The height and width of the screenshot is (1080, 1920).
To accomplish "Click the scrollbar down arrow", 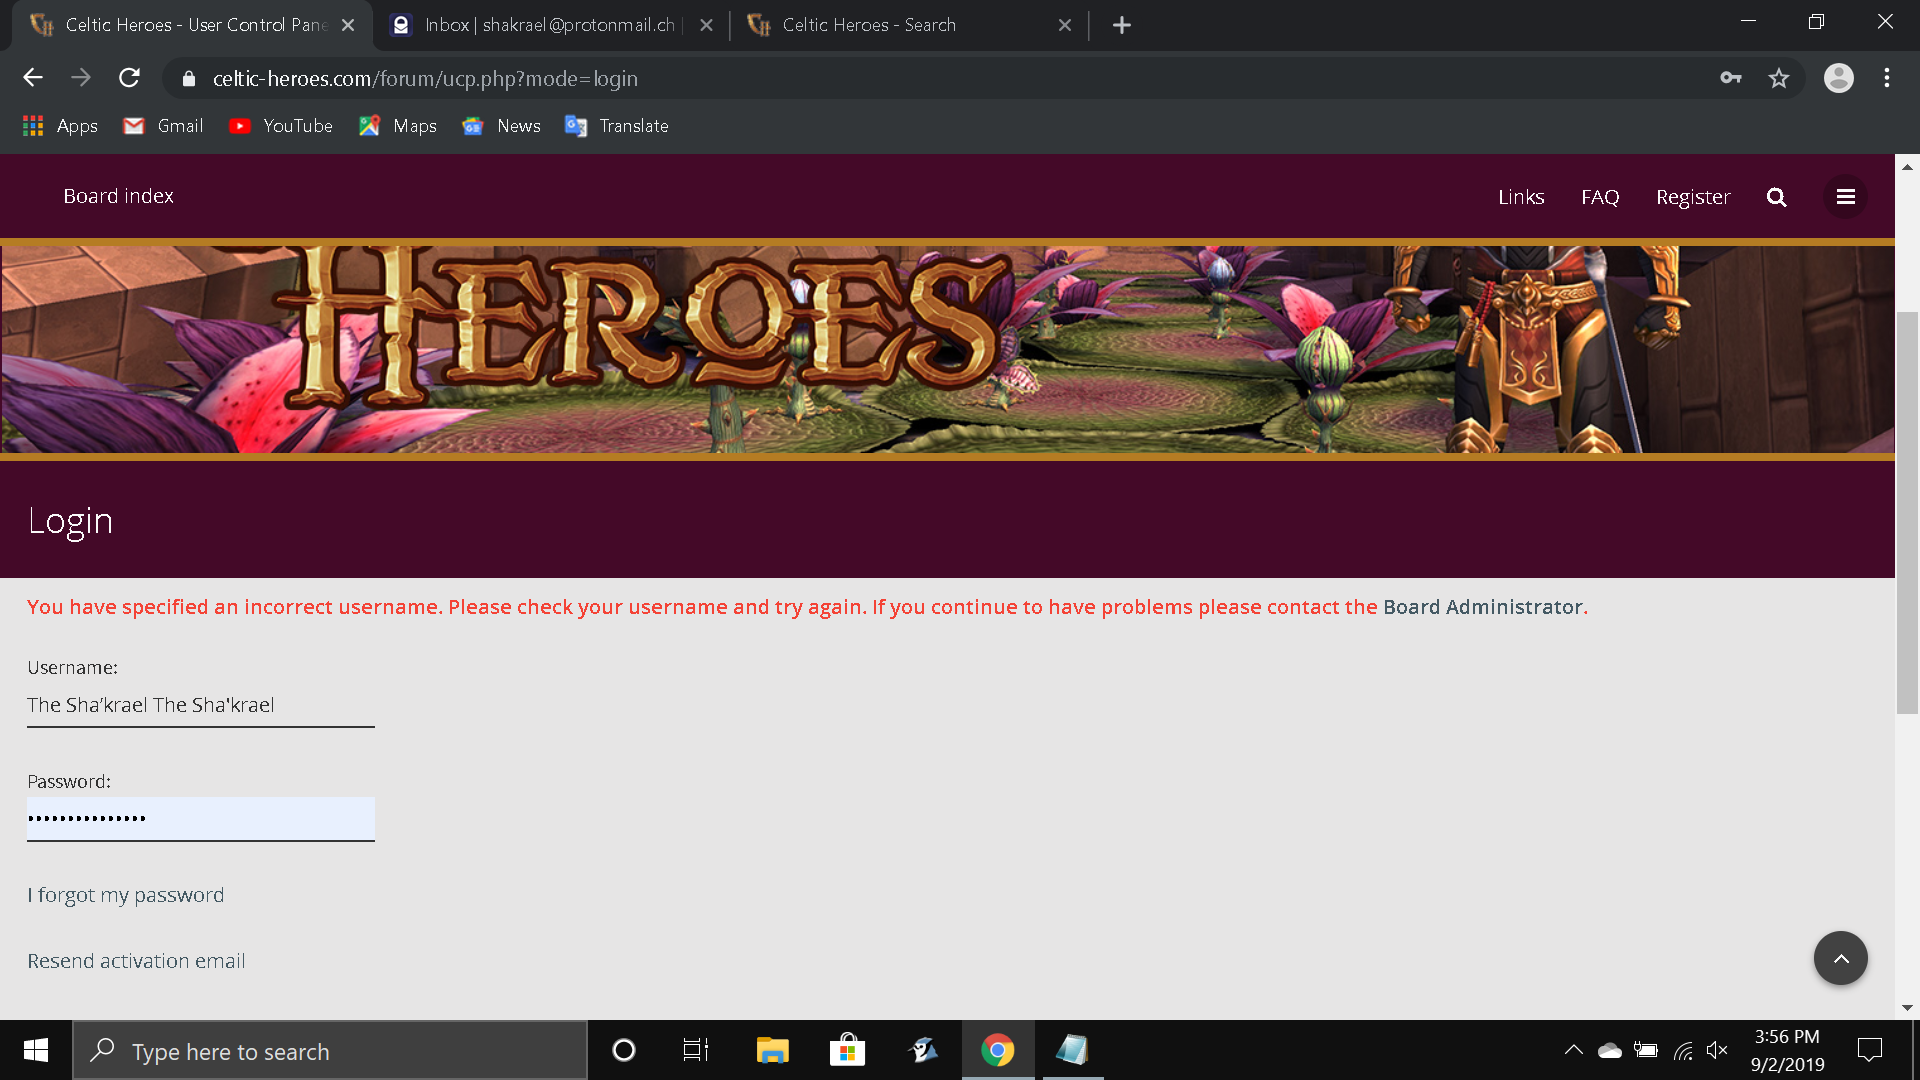I will click(x=1907, y=1008).
